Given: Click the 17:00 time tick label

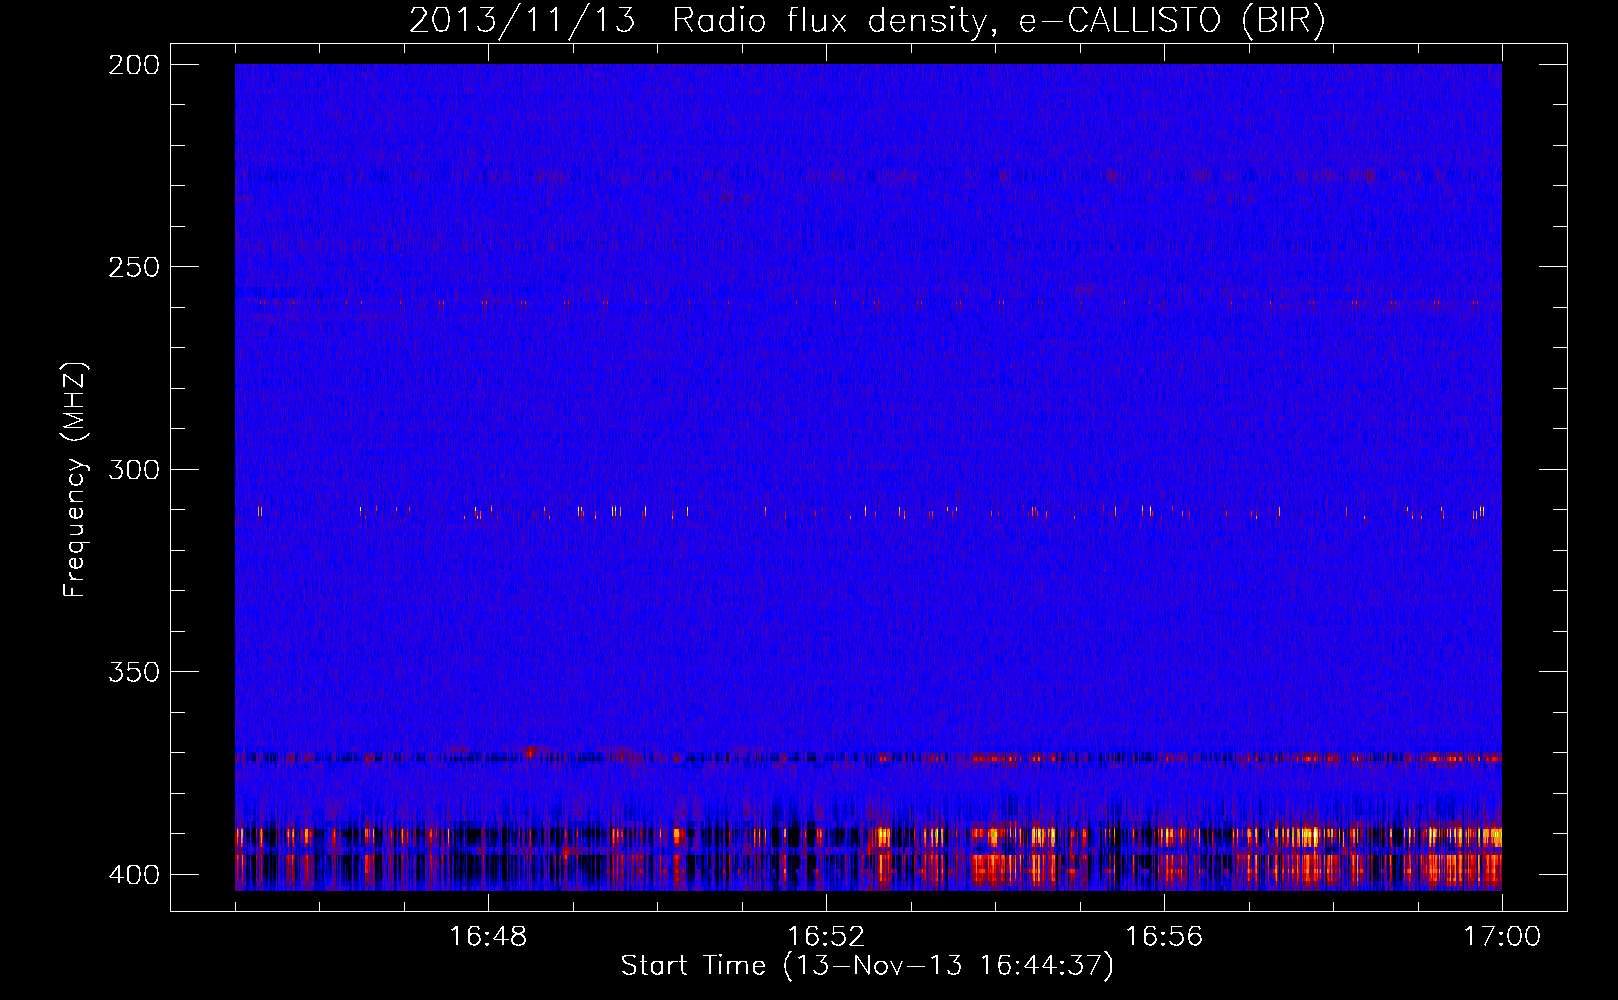Looking at the screenshot, I should click(x=1502, y=937).
